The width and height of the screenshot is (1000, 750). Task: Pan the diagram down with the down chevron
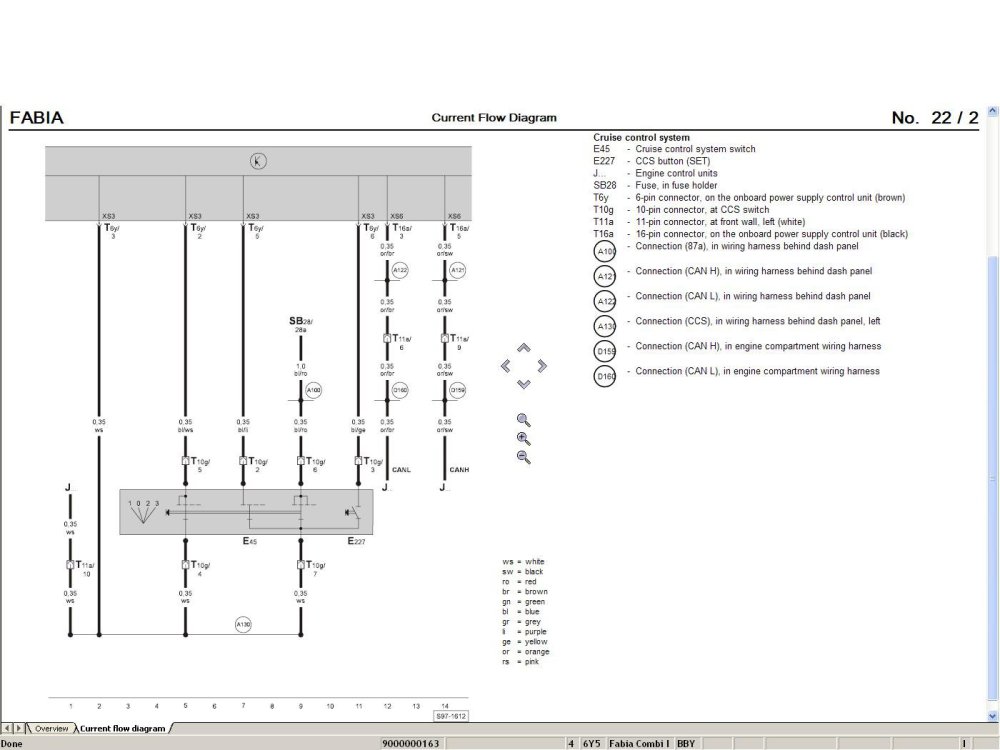[525, 384]
